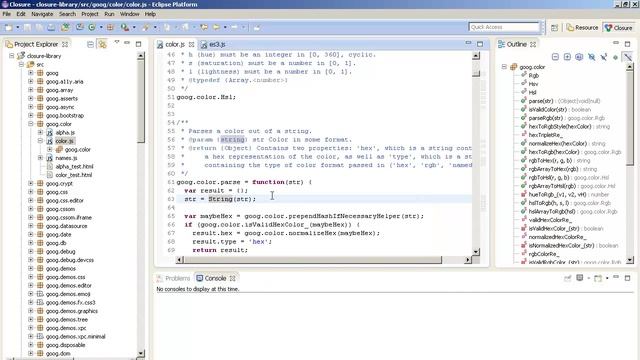Collapse the closure-library project node
The width and height of the screenshot is (640, 360).
12,56
